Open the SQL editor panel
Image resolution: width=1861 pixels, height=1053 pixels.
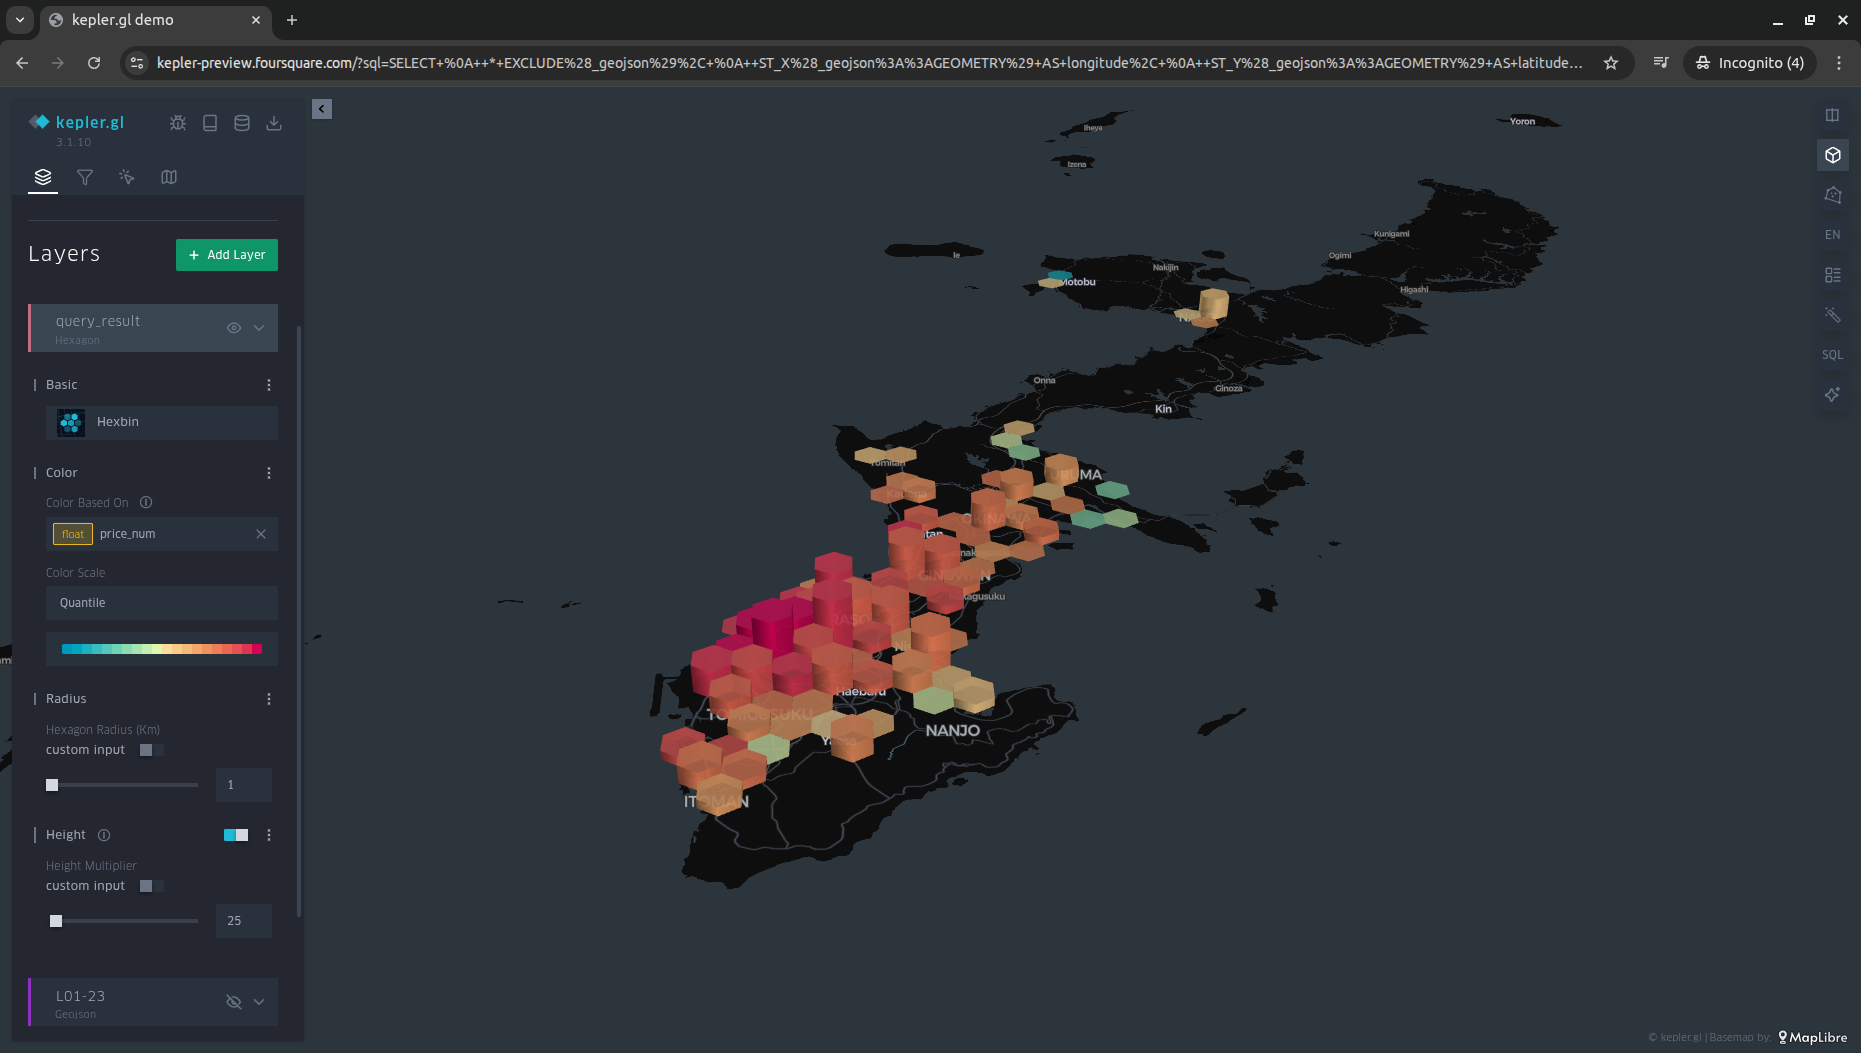1832,355
